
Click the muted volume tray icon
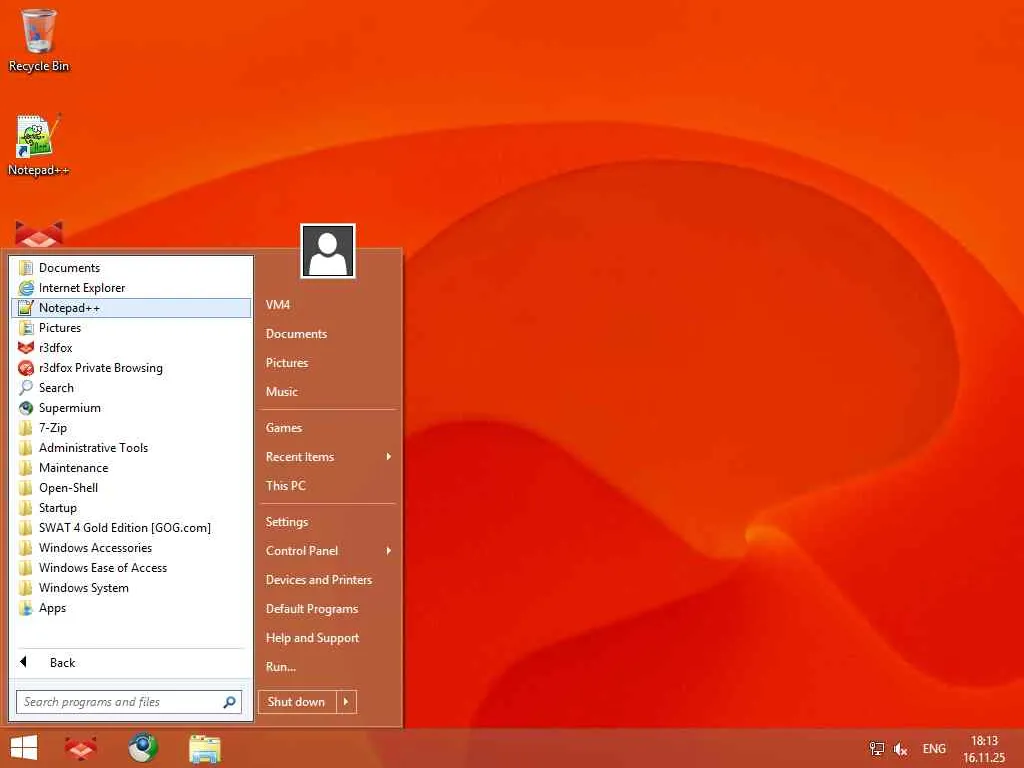(x=901, y=749)
